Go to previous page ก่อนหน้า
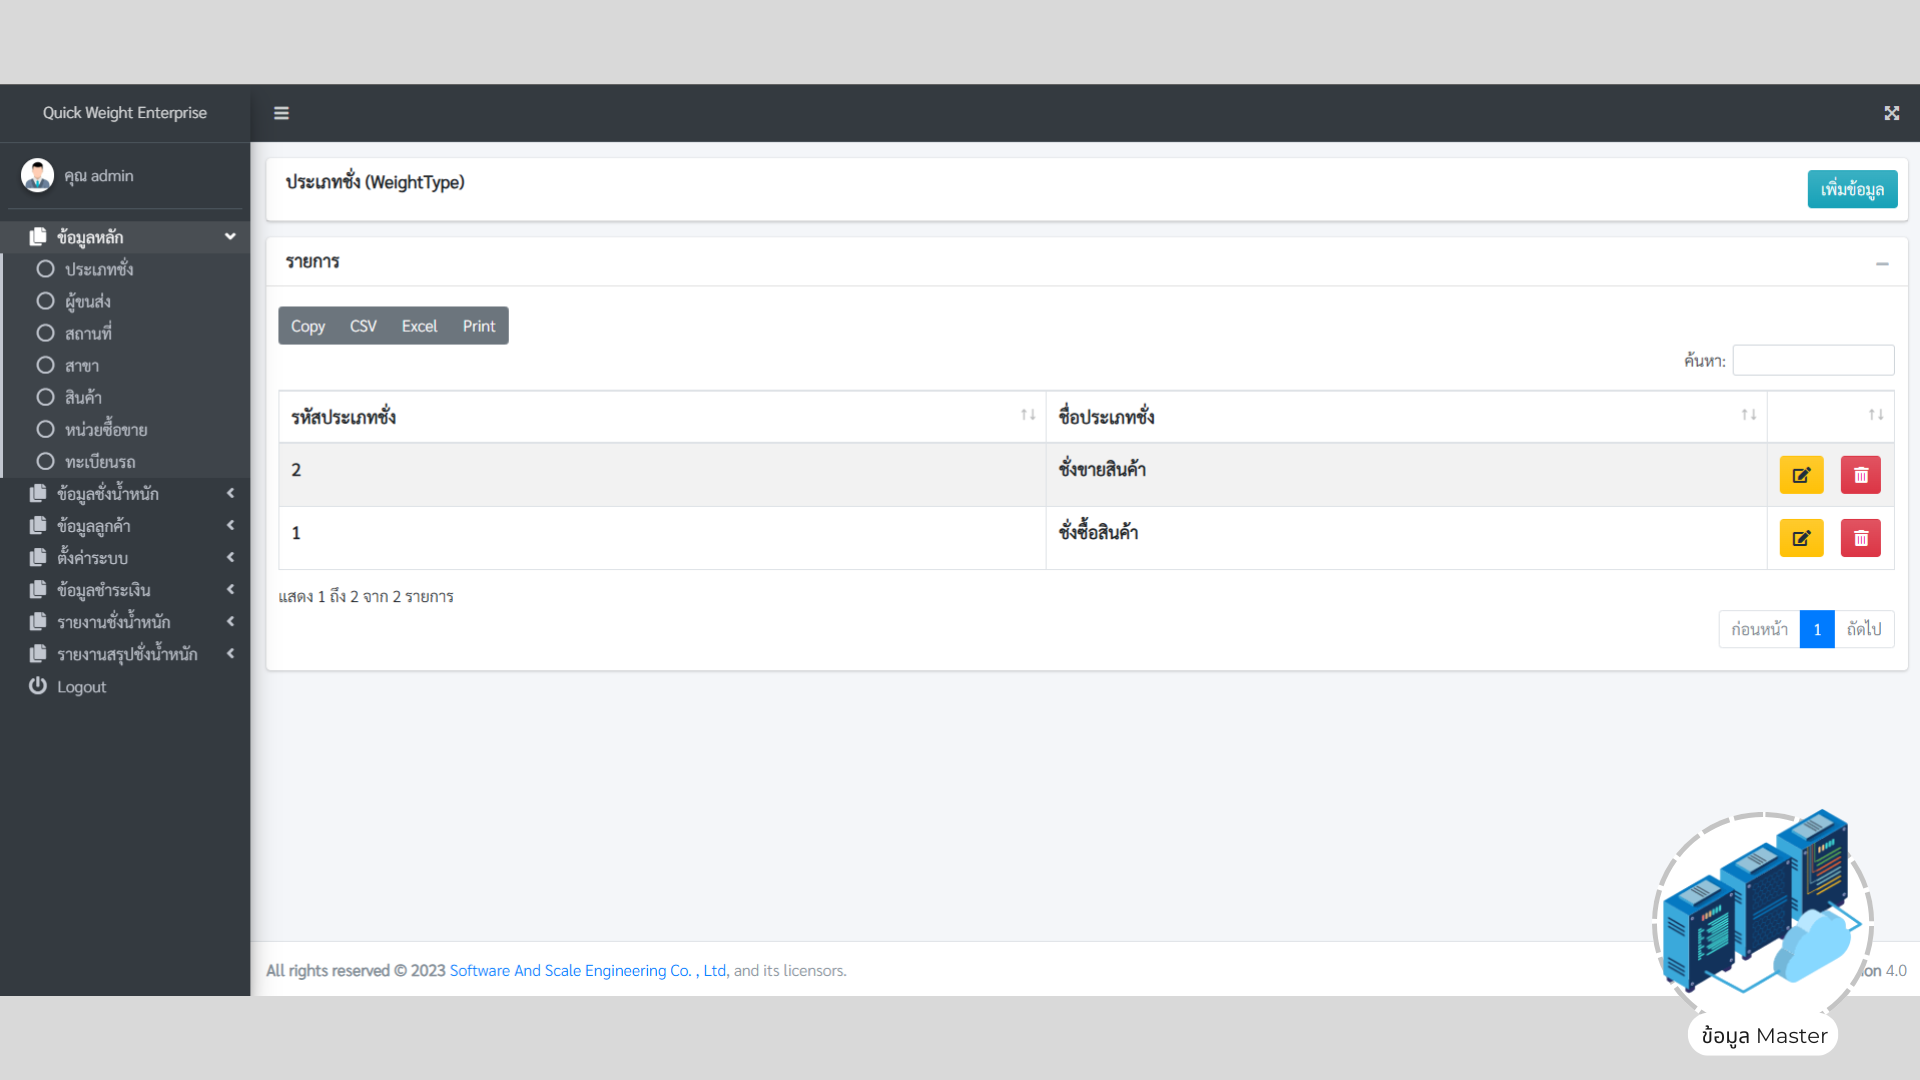This screenshot has height=1080, width=1920. tap(1759, 629)
